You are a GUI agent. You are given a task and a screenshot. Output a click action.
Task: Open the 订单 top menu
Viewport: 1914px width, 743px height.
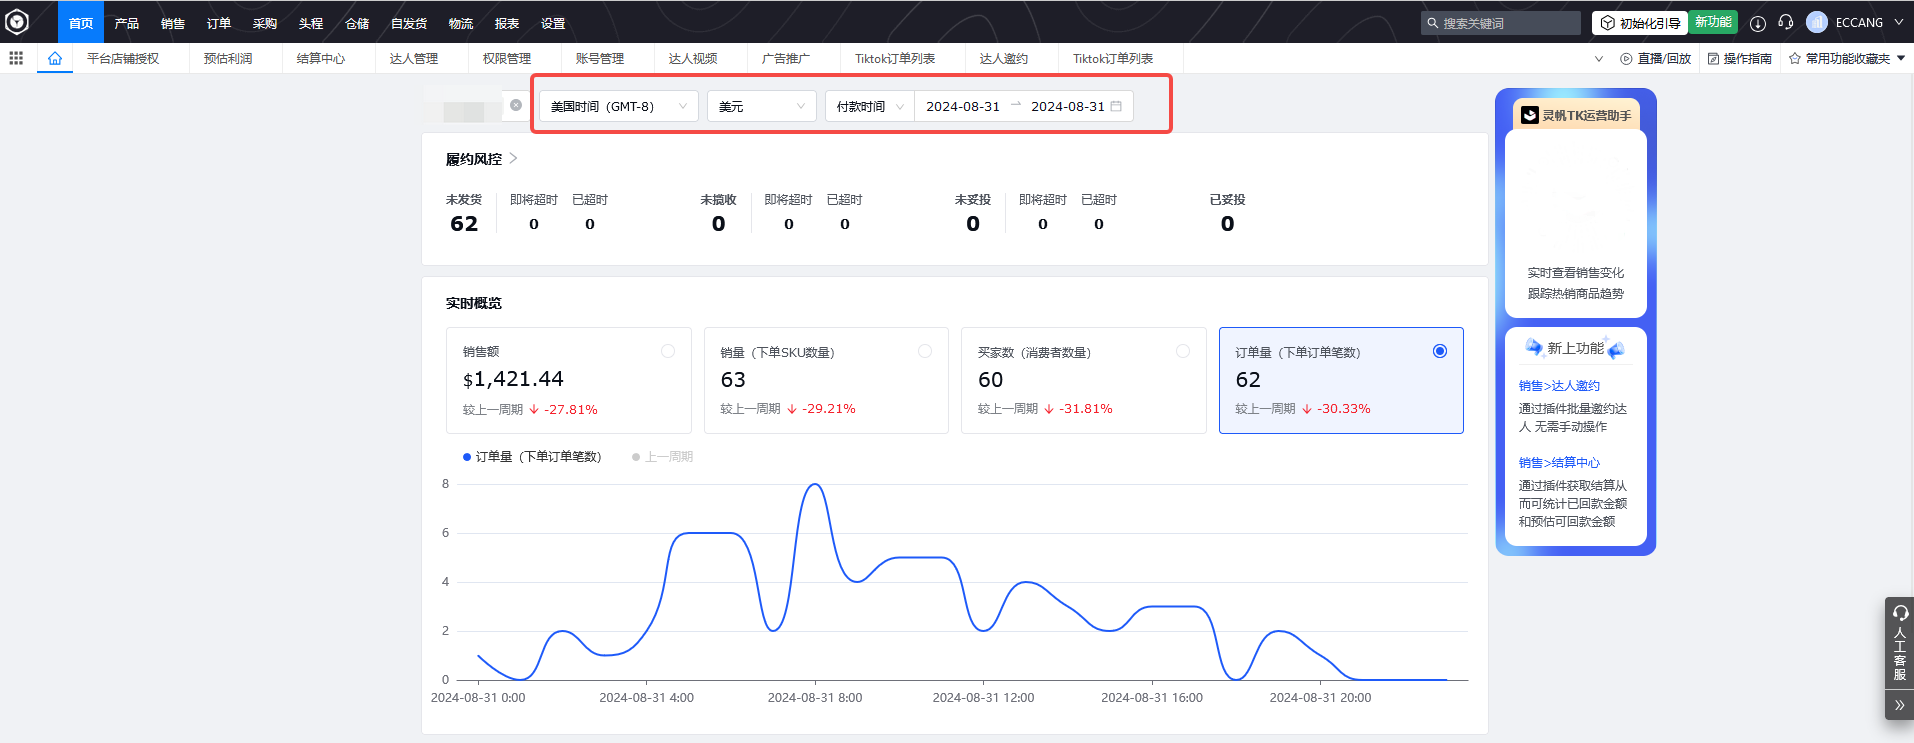tap(219, 23)
